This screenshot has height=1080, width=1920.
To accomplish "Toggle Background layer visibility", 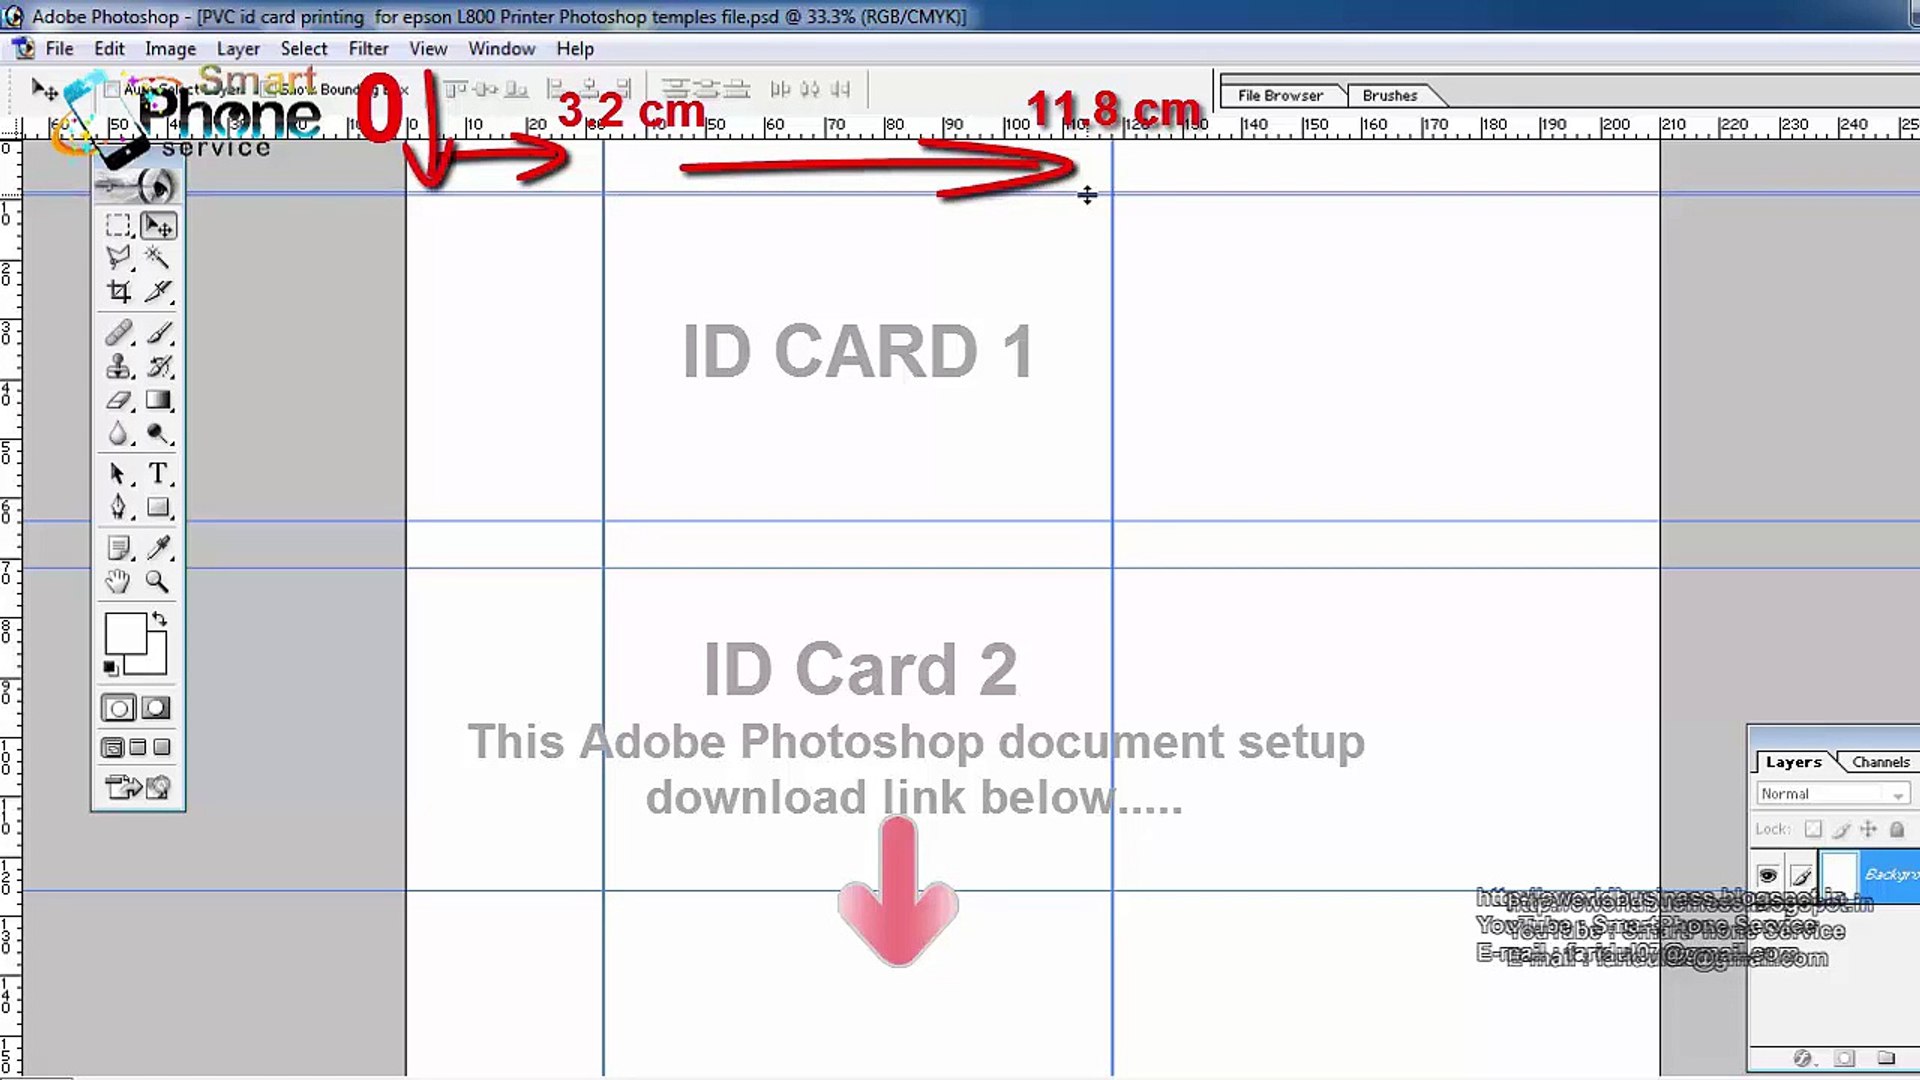I will tap(1767, 874).
